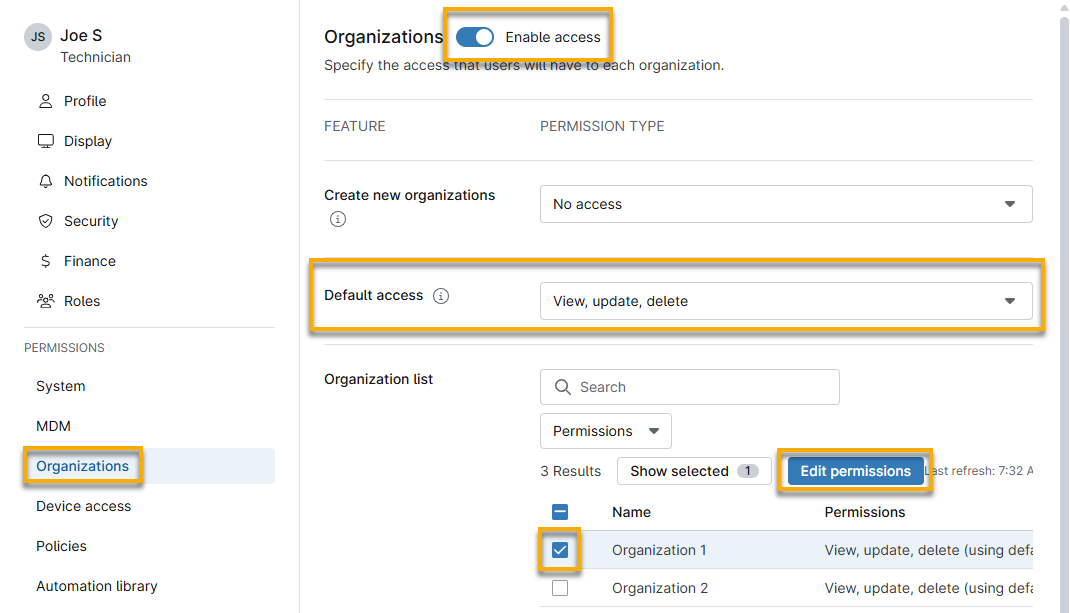Open the Create new organizations dropdown
Image resolution: width=1070 pixels, height=613 pixels.
(x=786, y=204)
